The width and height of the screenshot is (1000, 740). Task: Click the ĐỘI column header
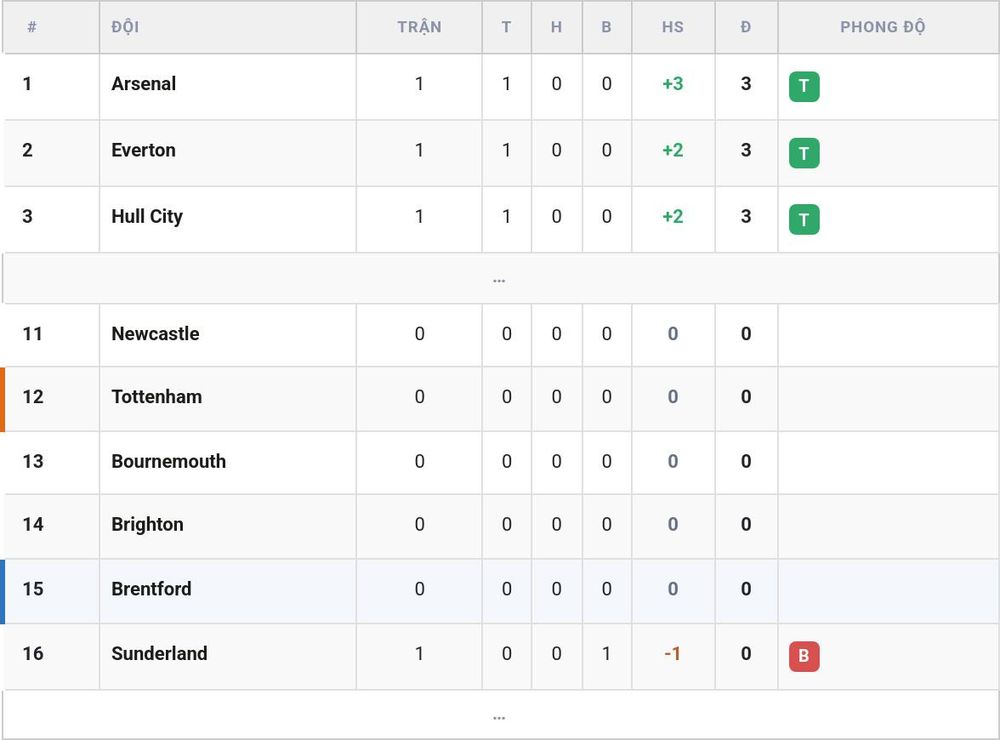tap(125, 27)
